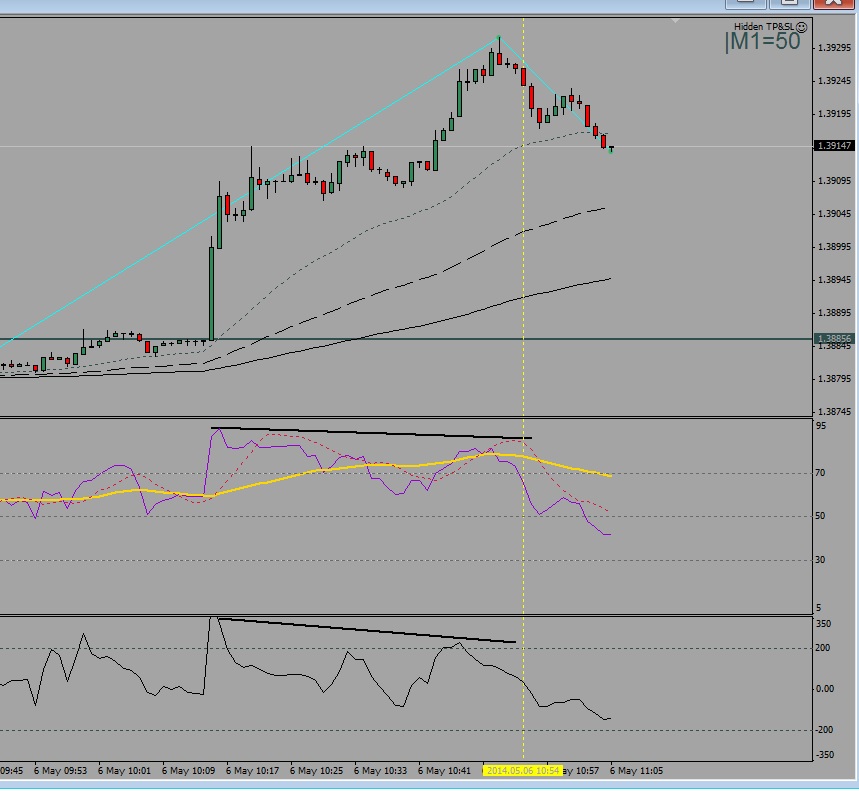The image size is (859, 791).
Task: Click price scale value 1.39095
Action: [834, 180]
